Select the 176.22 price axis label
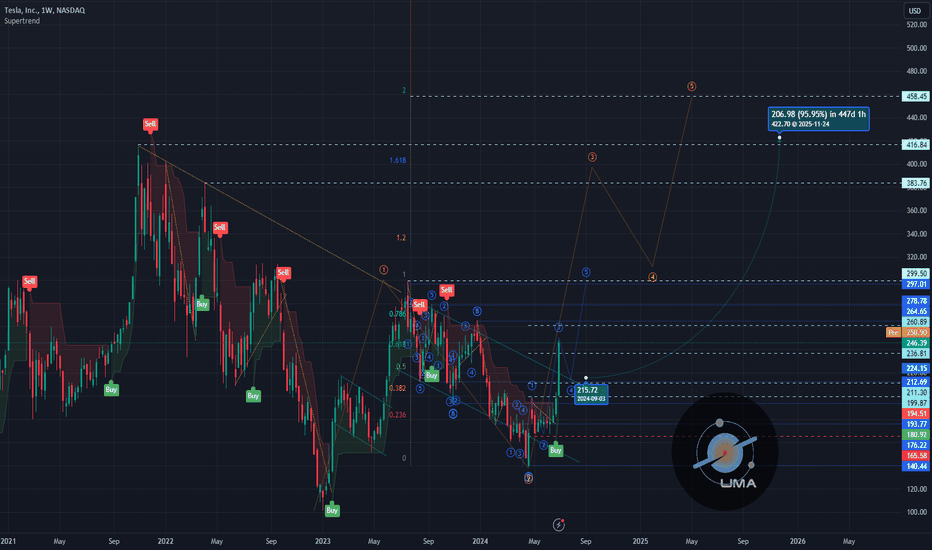The height and width of the screenshot is (550, 932). click(915, 445)
